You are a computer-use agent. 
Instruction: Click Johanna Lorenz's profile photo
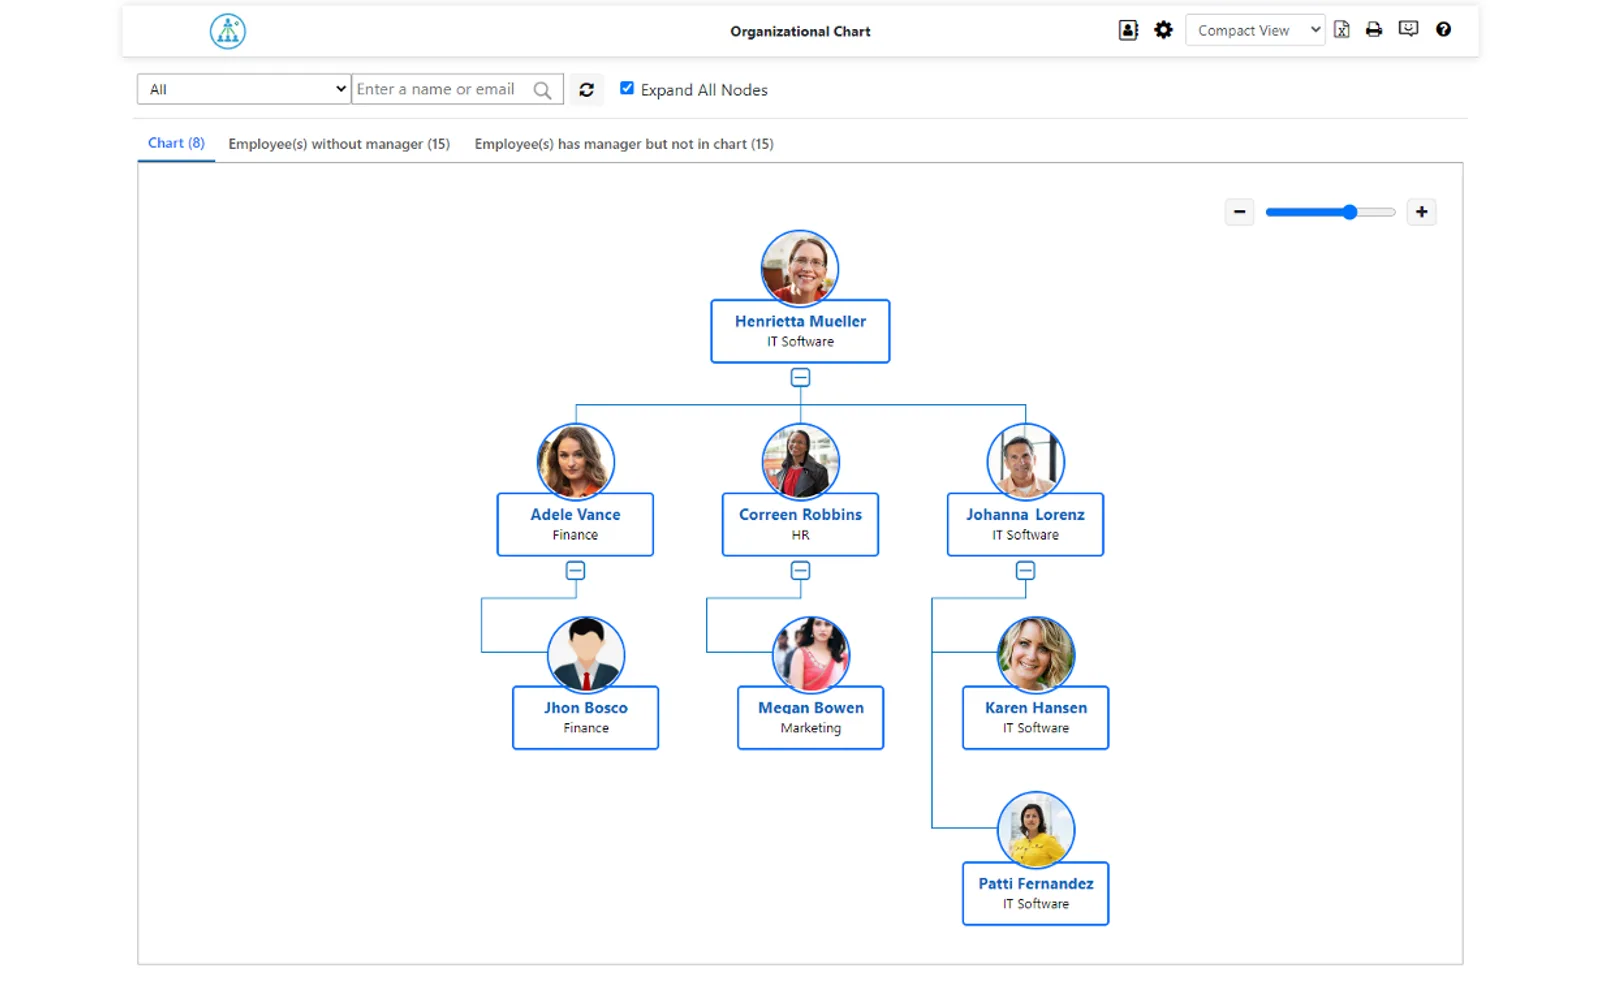click(1025, 461)
